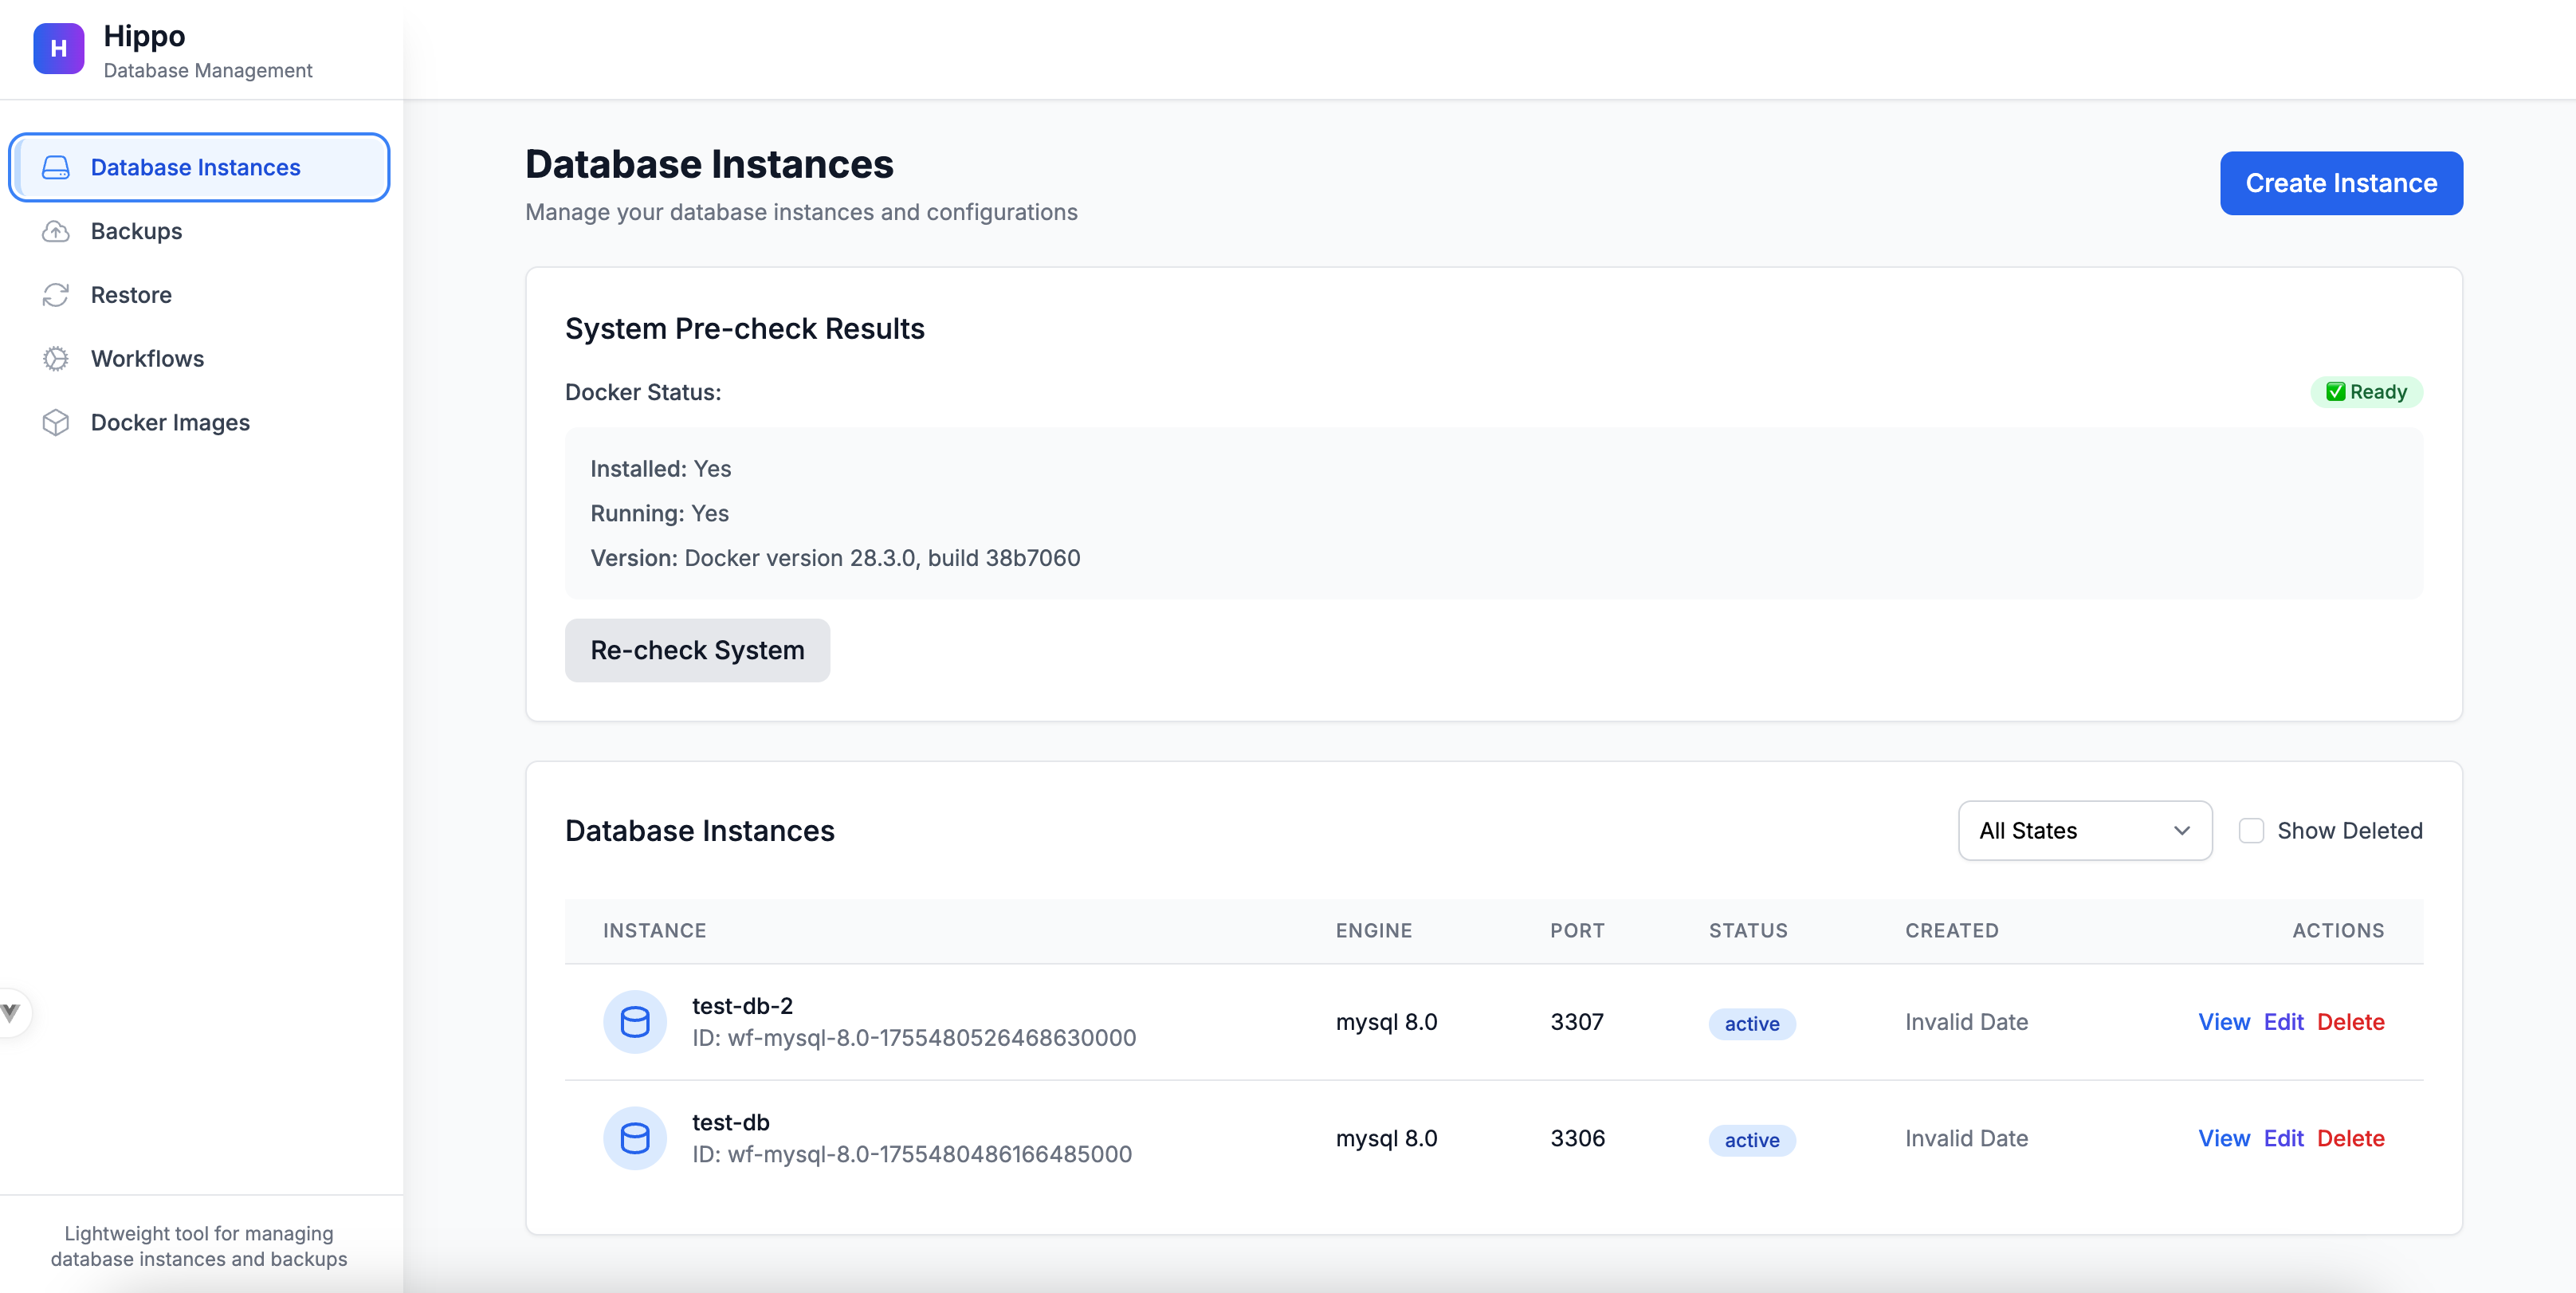Open the All States filter dropdown
Viewport: 2576px width, 1293px height.
(2084, 831)
